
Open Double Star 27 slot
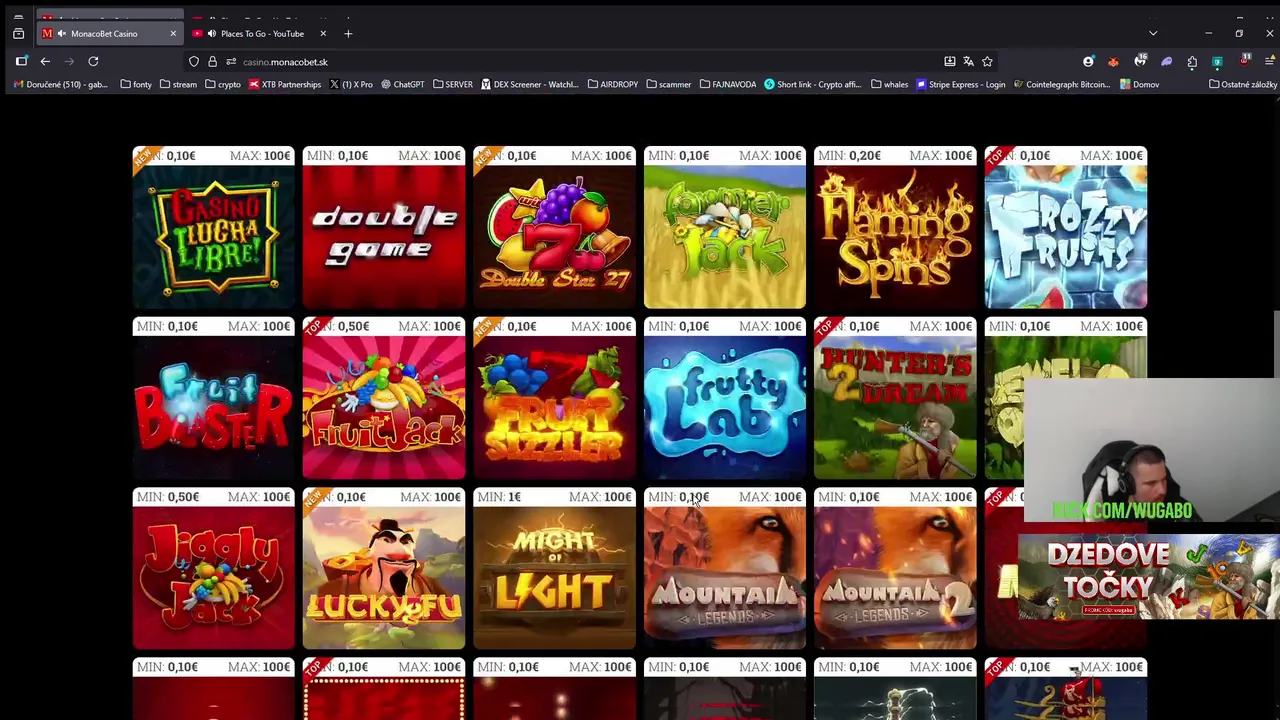555,228
